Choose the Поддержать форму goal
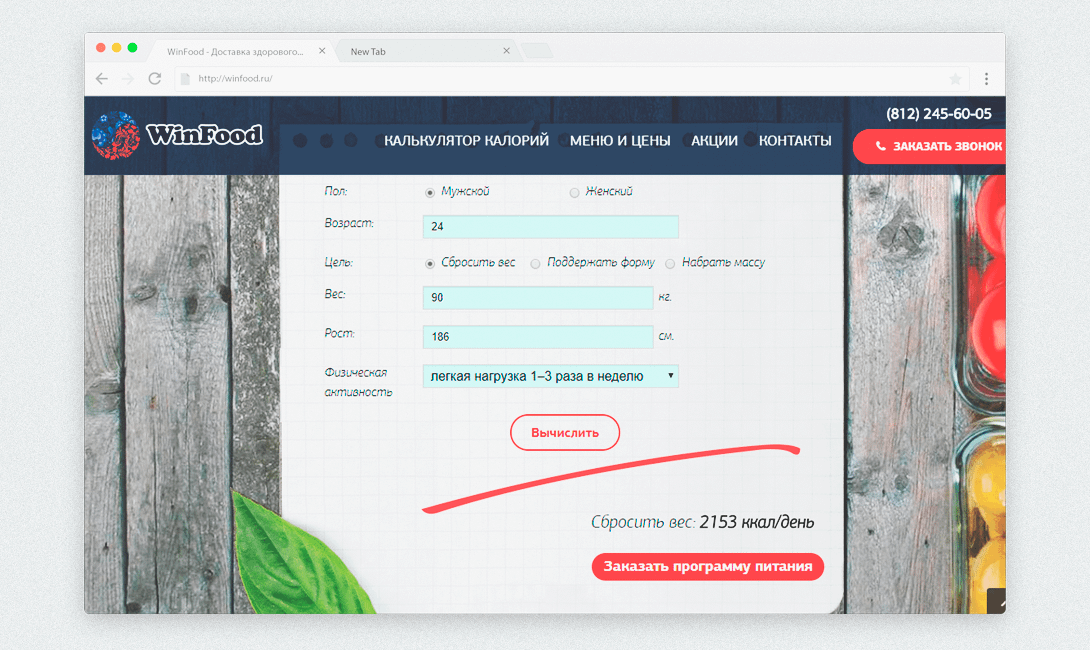The height and width of the screenshot is (650, 1090). (535, 263)
